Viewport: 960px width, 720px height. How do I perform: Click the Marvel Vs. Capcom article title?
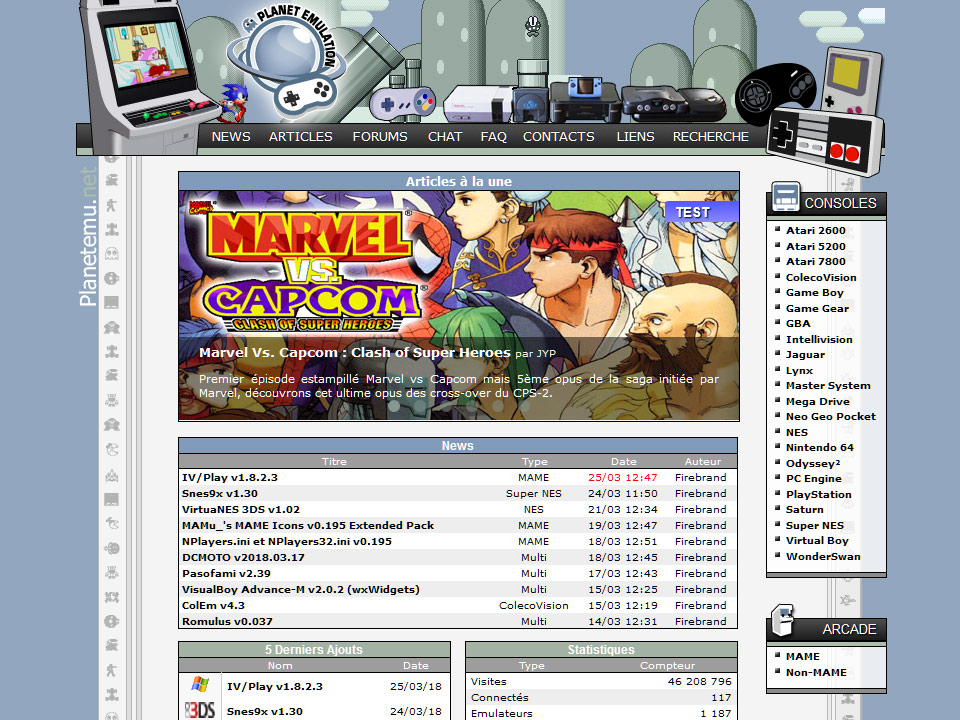click(354, 353)
